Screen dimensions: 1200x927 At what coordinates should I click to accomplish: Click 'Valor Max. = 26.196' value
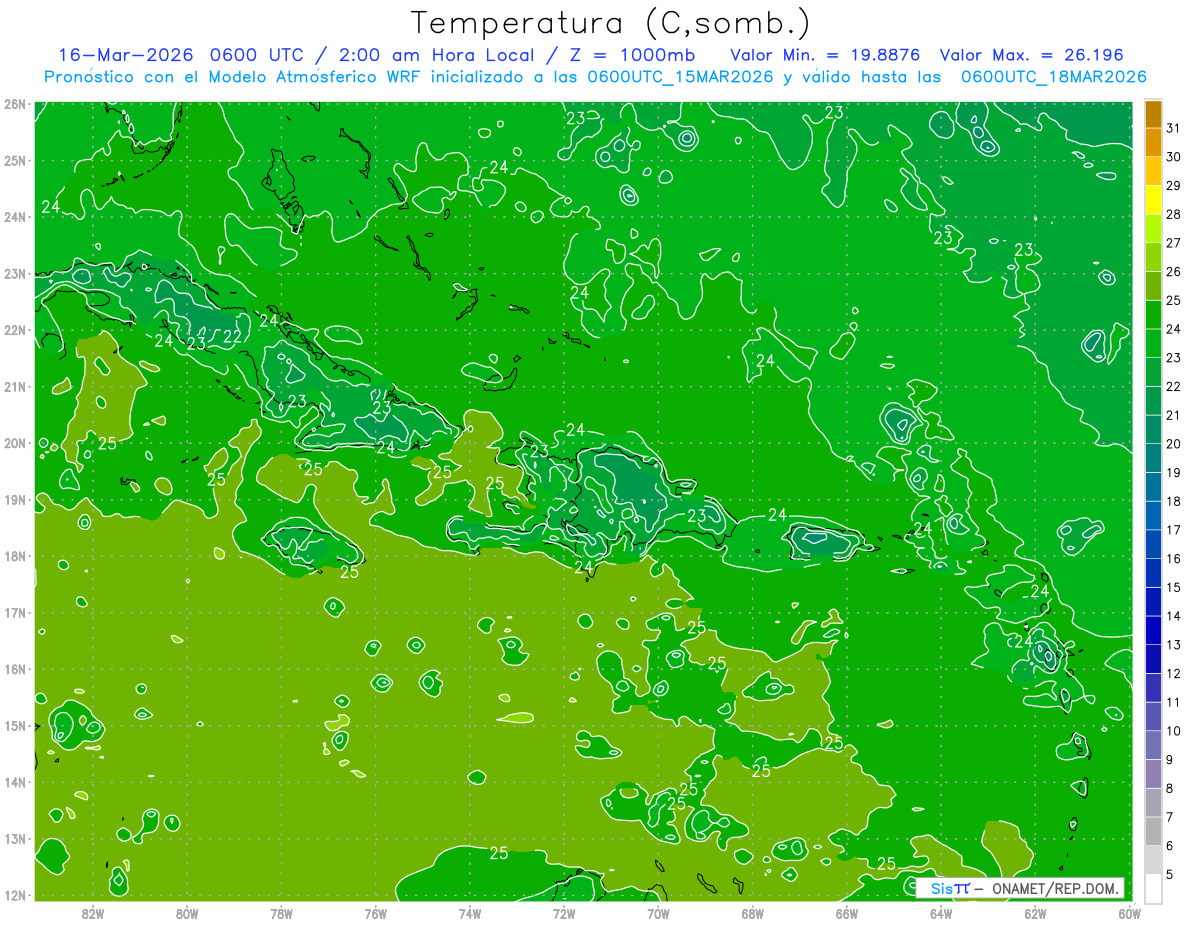pyautogui.click(x=1030, y=55)
